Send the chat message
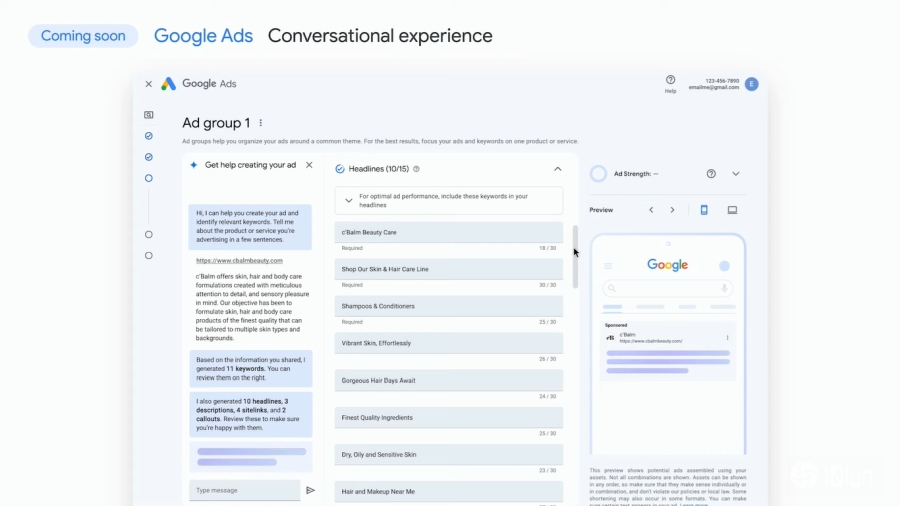This screenshot has height=506, width=900. (x=311, y=491)
